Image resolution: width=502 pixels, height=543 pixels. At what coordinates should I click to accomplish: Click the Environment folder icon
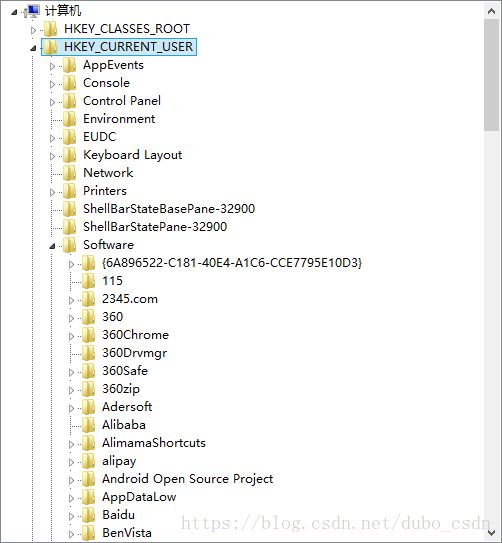[70, 119]
